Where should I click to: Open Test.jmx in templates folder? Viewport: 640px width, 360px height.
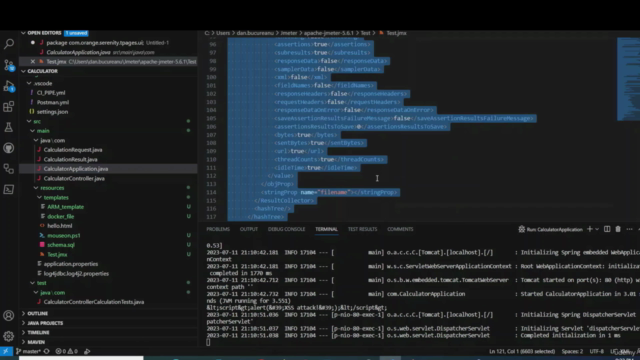click(57, 254)
